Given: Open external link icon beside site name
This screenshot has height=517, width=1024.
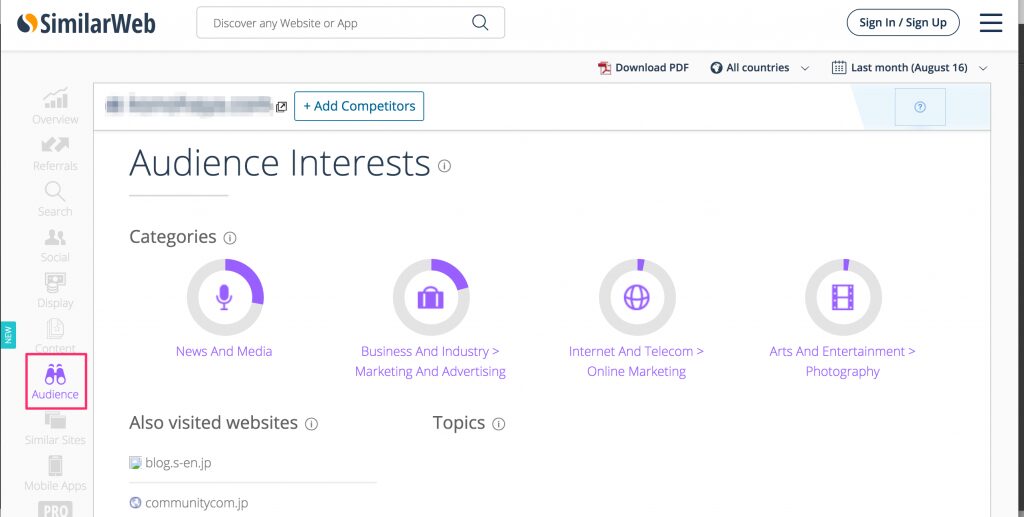Looking at the screenshot, I should (282, 107).
